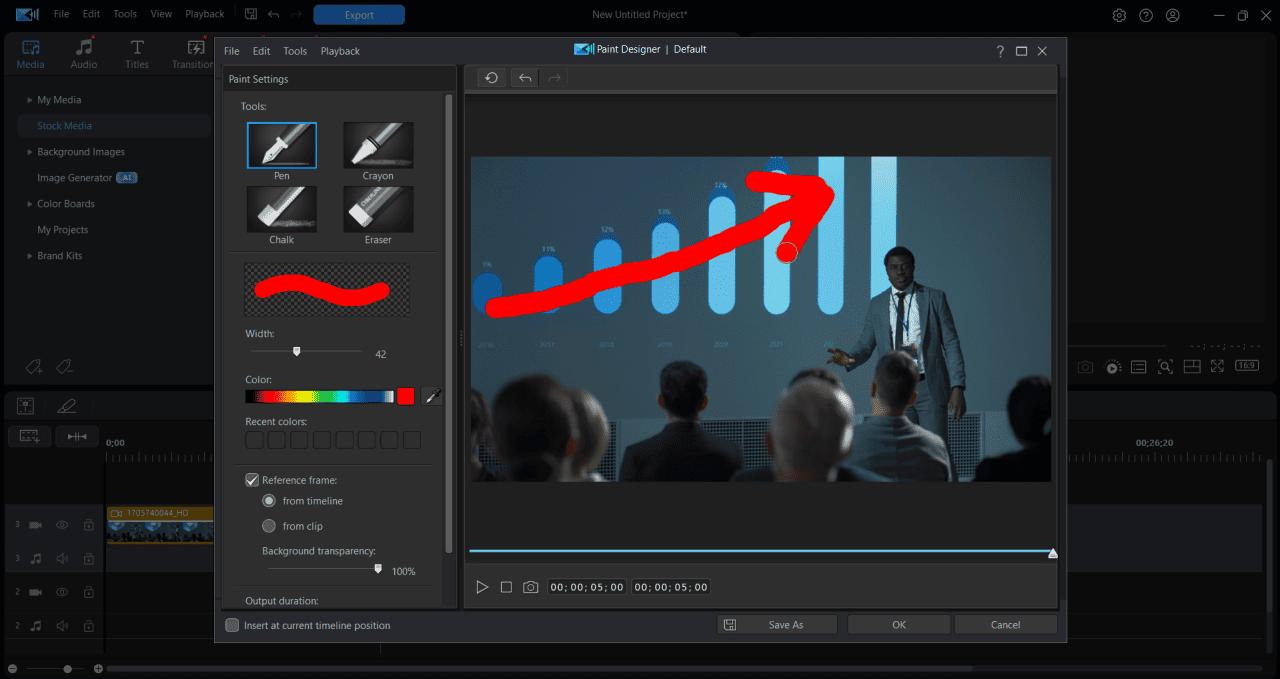This screenshot has height=679, width=1280.
Task: Open Tools menu in Paint Designer
Action: [295, 51]
